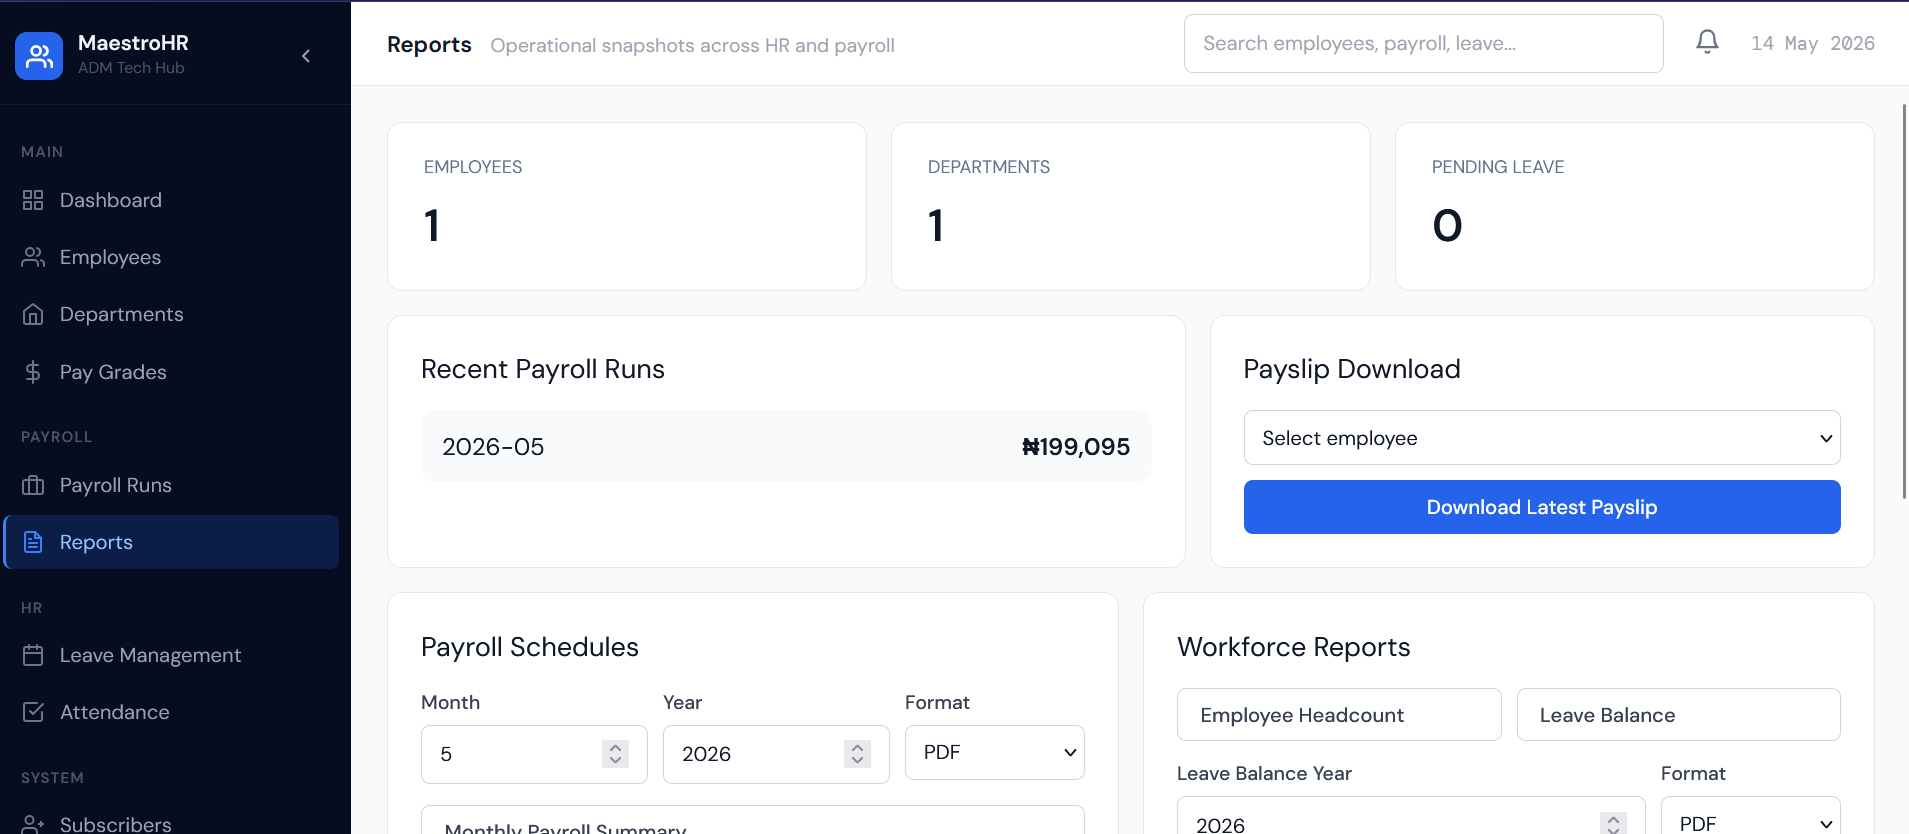1909x834 pixels.
Task: Click the MaestroHR logo icon
Action: [x=39, y=55]
